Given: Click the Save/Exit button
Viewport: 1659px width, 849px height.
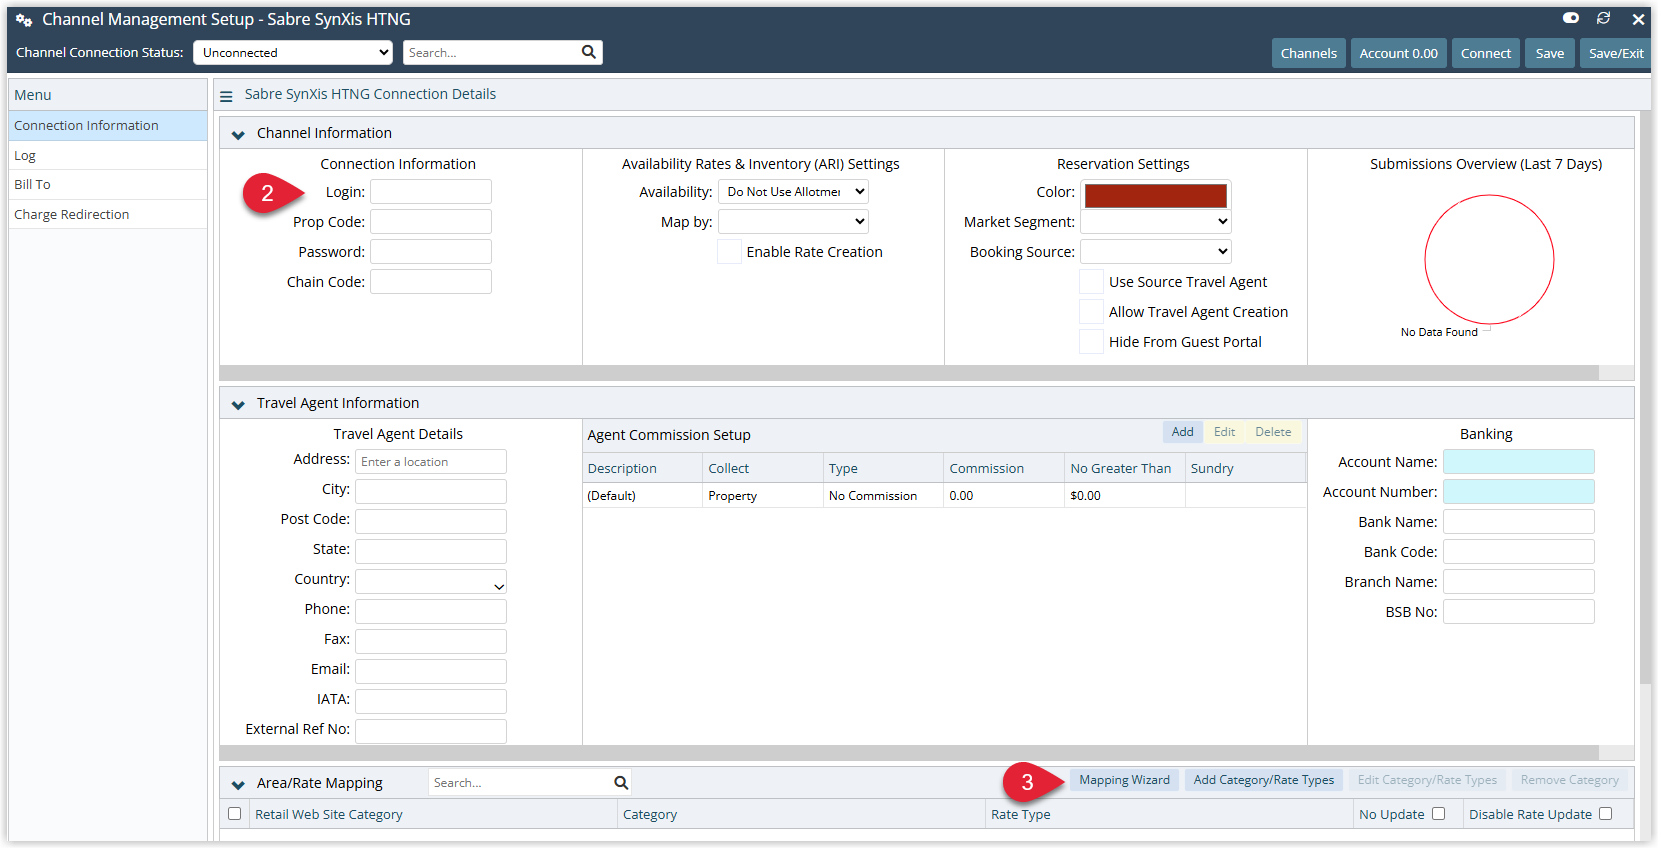Looking at the screenshot, I should click(x=1616, y=53).
